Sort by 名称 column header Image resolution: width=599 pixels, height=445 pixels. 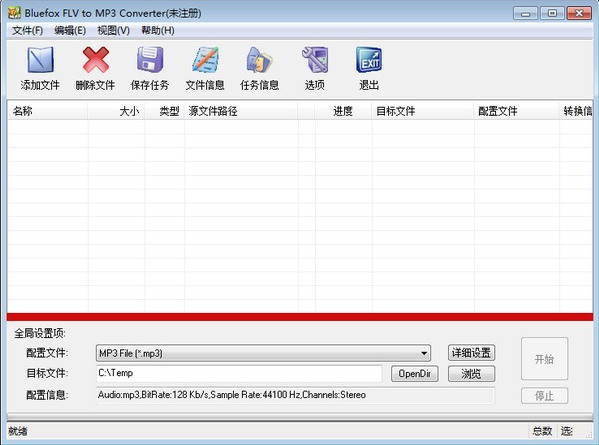[48, 111]
